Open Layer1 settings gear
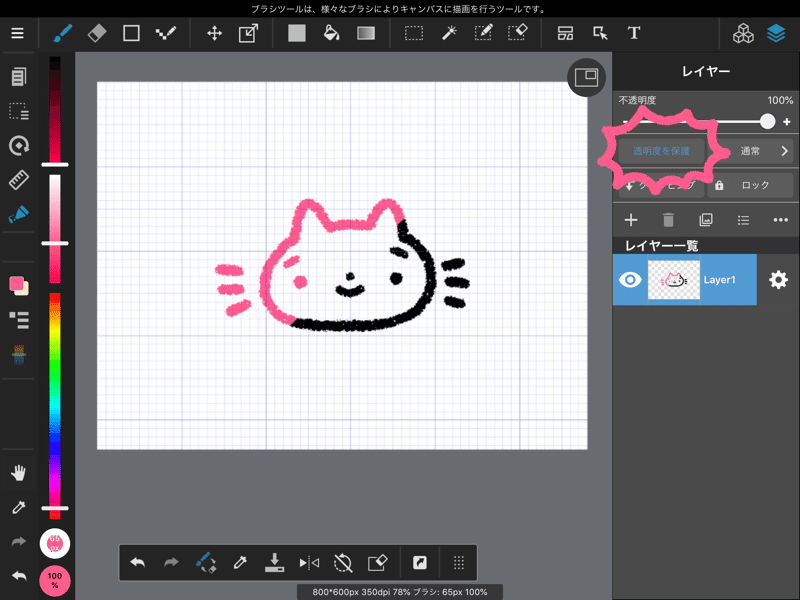 [x=778, y=280]
